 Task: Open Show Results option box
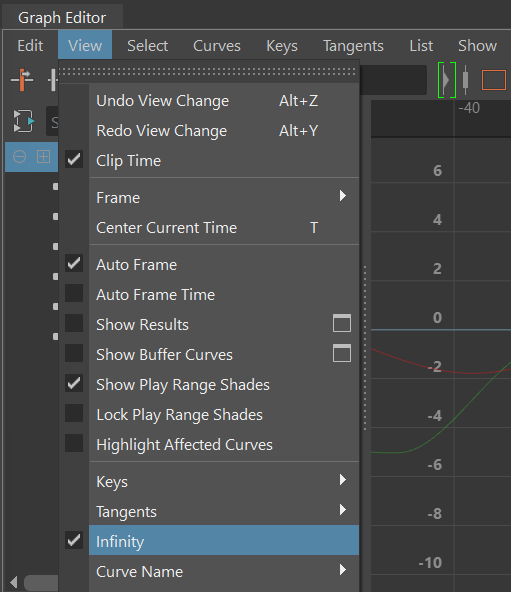[342, 323]
